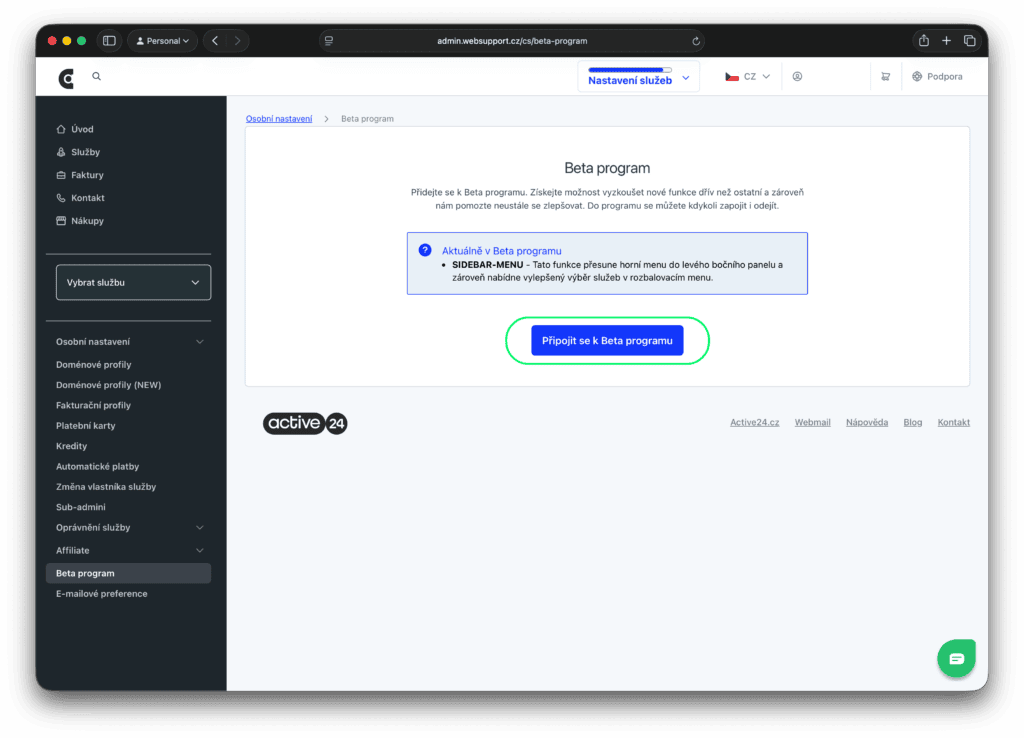The width and height of the screenshot is (1024, 738).
Task: Click the account profile icon
Action: (x=797, y=76)
